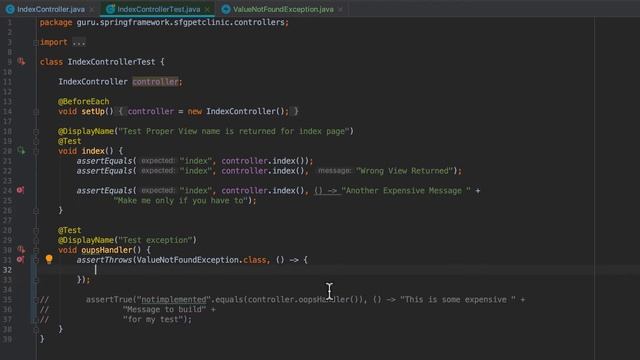
Task: Click the run icon beside class IndexControllerTest
Action: pos(21,62)
